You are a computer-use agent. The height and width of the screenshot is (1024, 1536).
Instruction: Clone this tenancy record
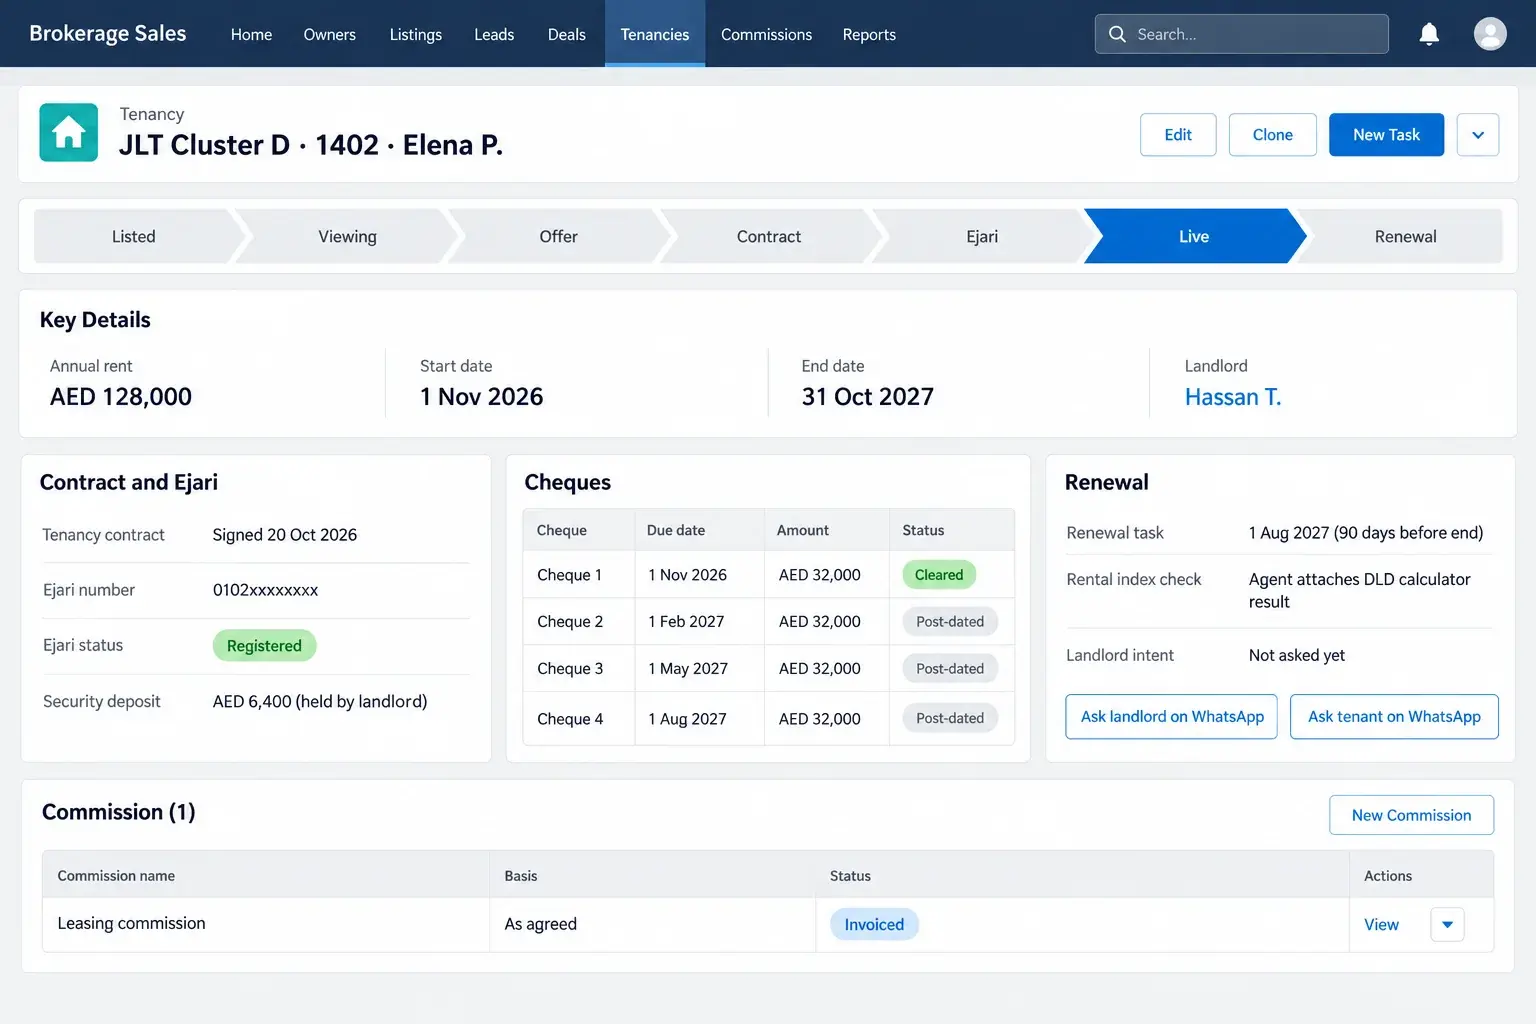[1273, 135]
